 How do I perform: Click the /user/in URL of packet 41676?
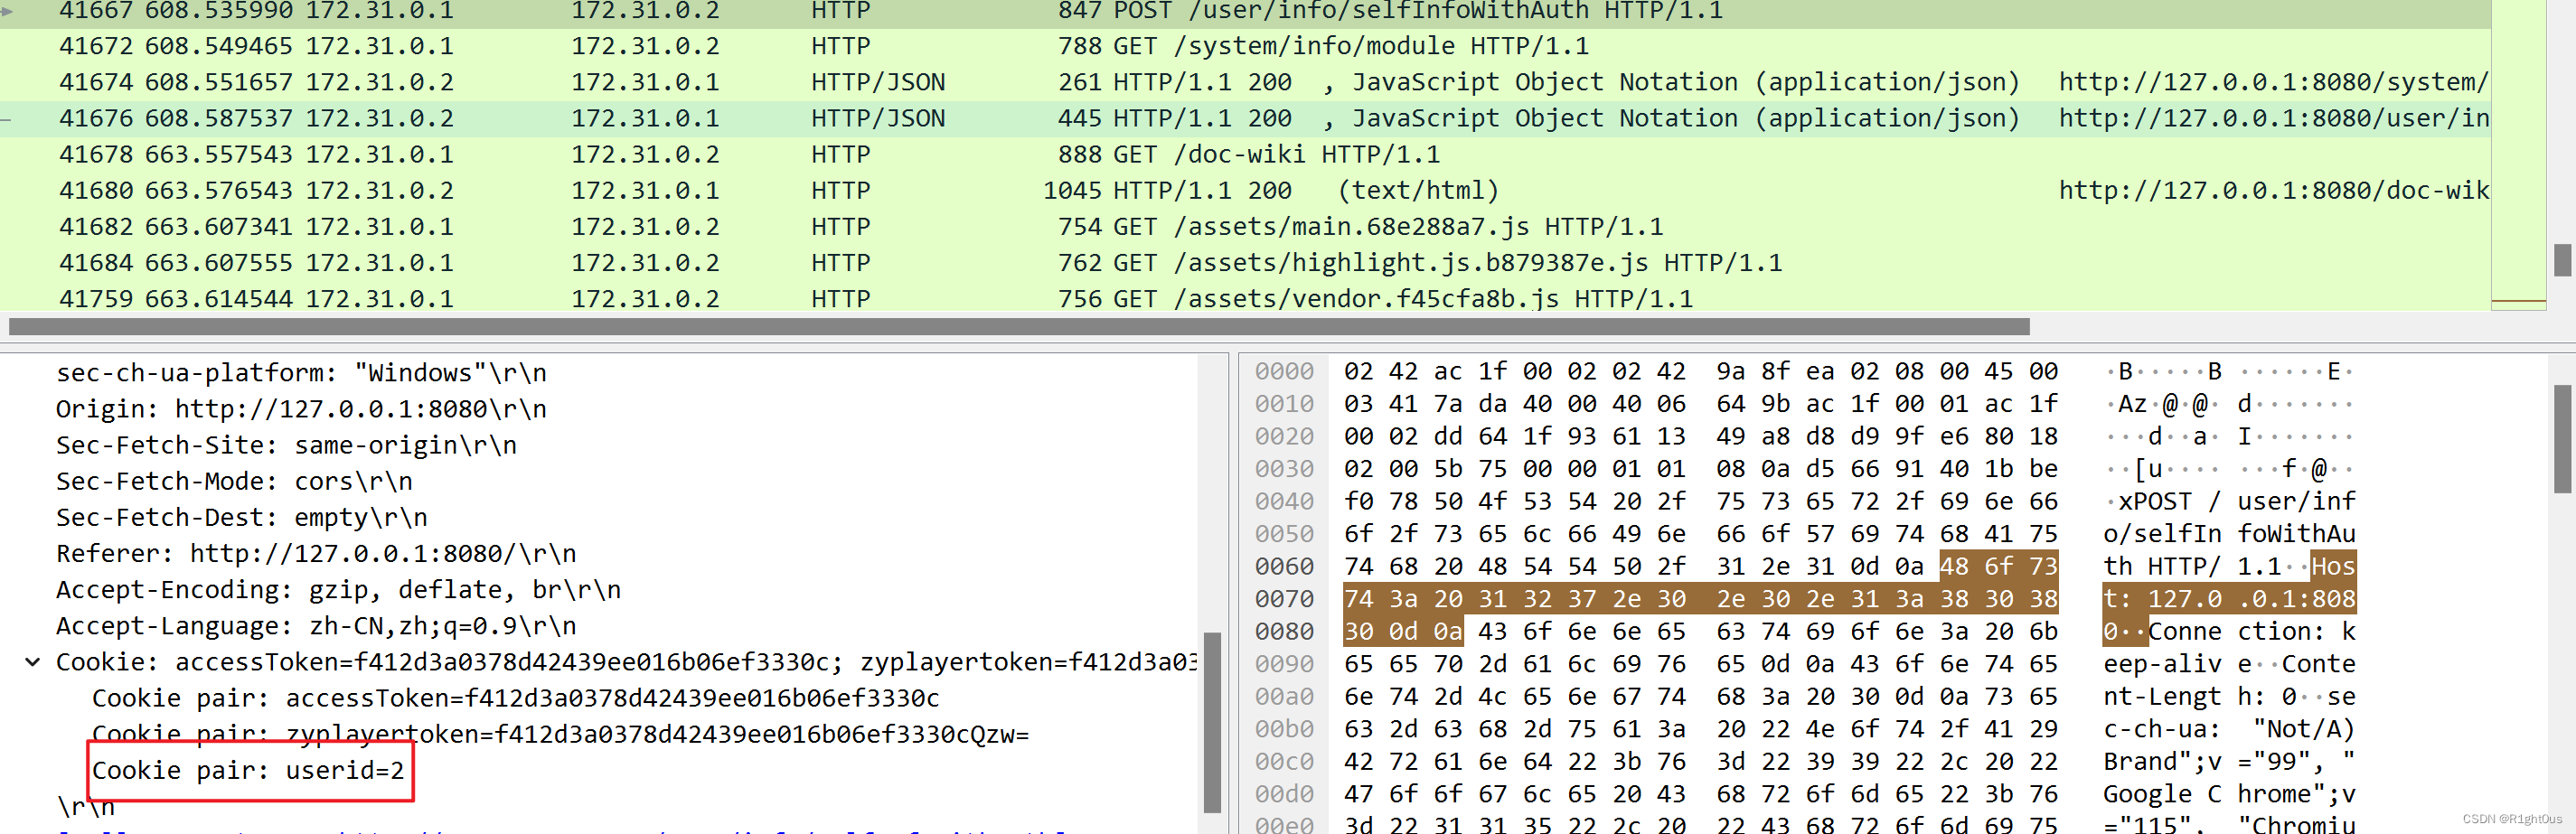coord(2273,118)
